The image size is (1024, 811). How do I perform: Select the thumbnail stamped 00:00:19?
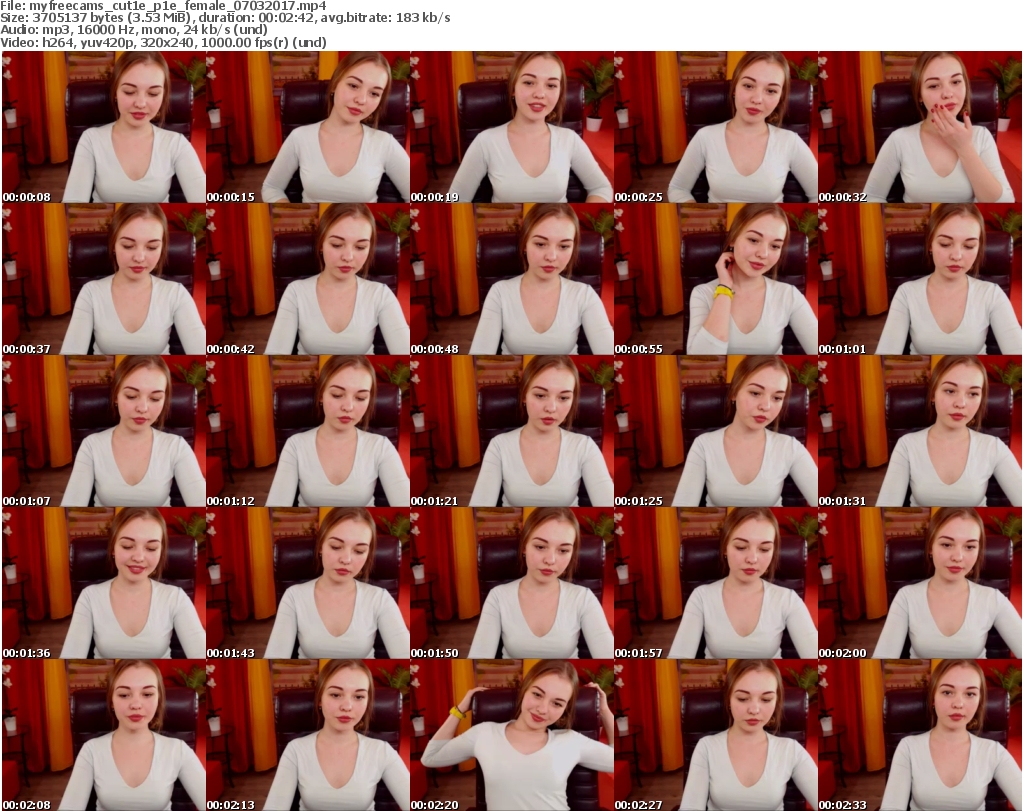click(512, 127)
